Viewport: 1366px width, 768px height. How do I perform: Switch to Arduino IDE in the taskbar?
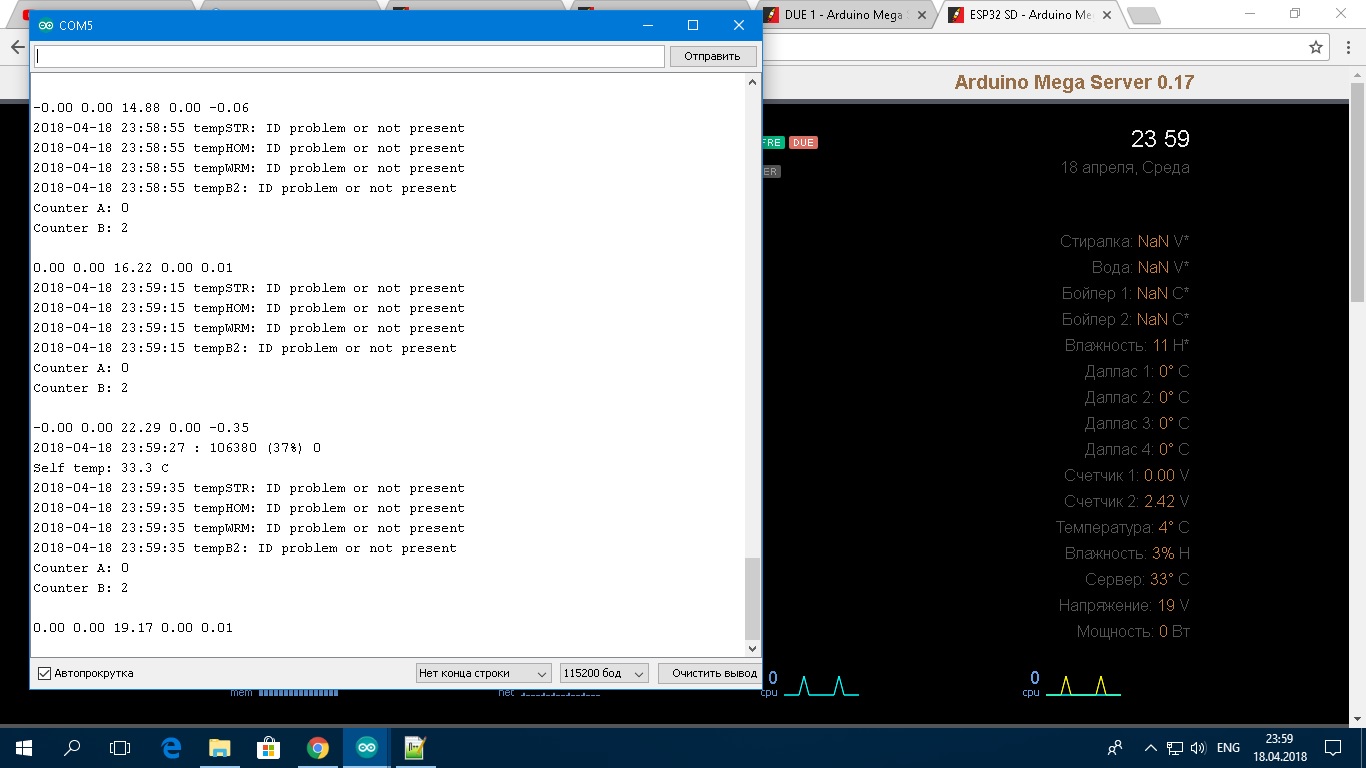click(366, 748)
